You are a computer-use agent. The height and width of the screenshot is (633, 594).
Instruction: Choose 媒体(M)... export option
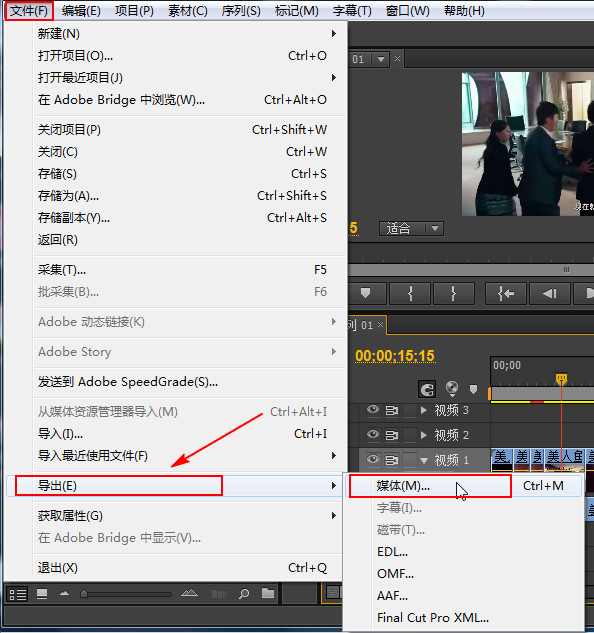465,486
